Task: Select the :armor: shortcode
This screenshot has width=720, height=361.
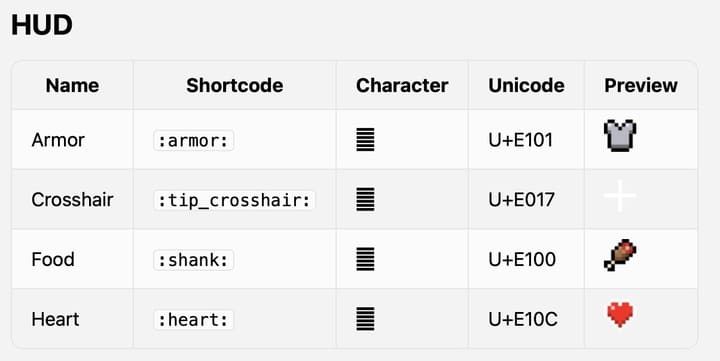Action: (x=193, y=141)
